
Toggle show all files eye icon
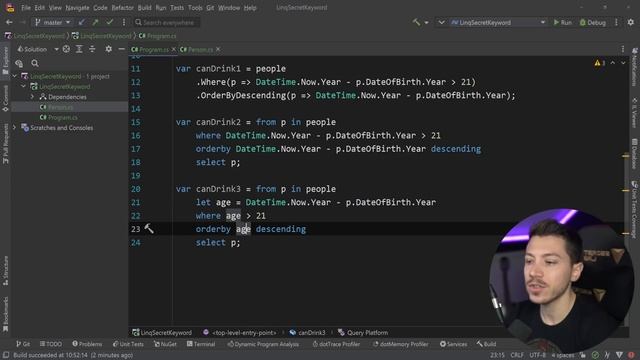point(19,63)
